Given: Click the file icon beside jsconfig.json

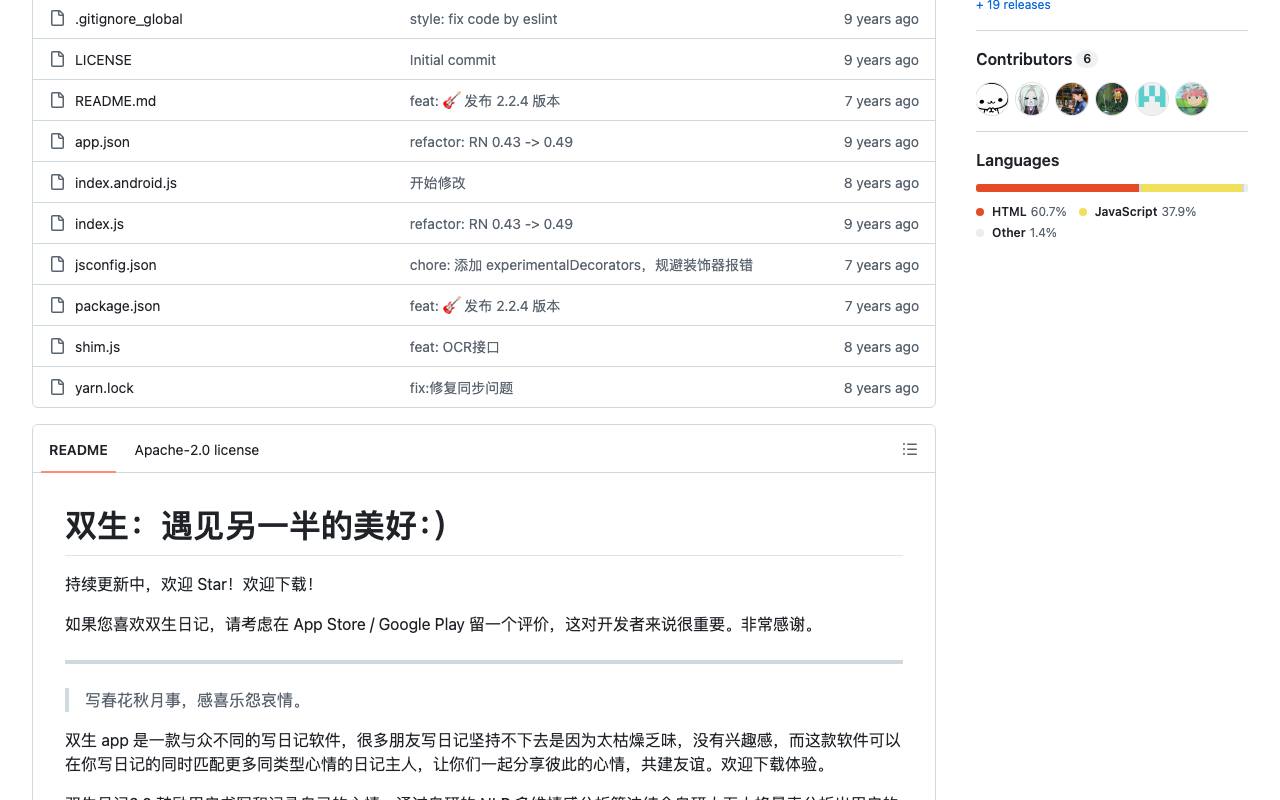Looking at the screenshot, I should (x=57, y=264).
